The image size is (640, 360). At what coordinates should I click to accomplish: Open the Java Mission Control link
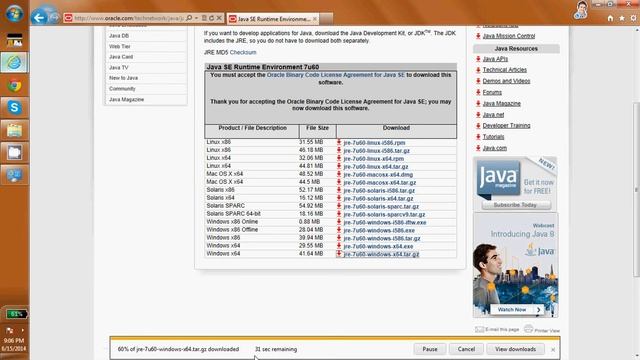pos(509,36)
